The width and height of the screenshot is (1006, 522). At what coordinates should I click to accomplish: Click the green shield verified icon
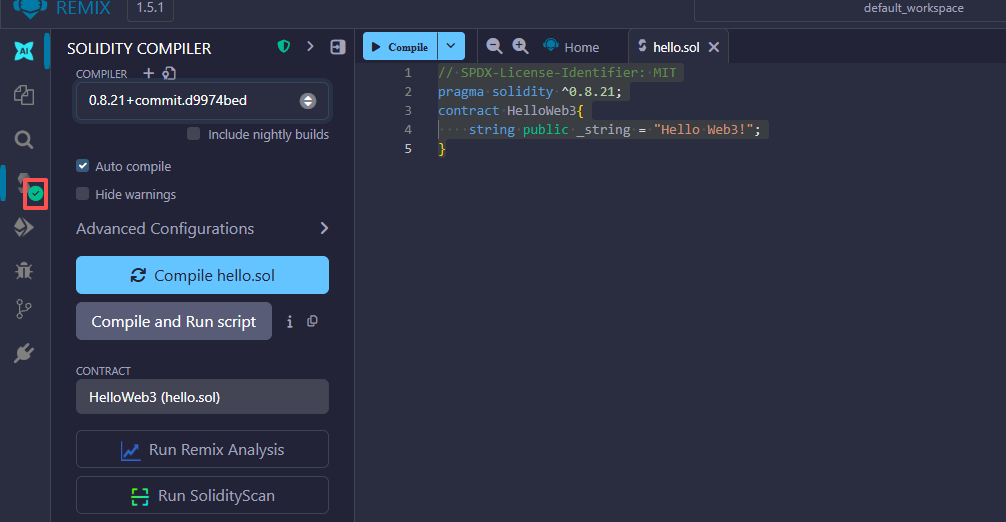pos(284,46)
